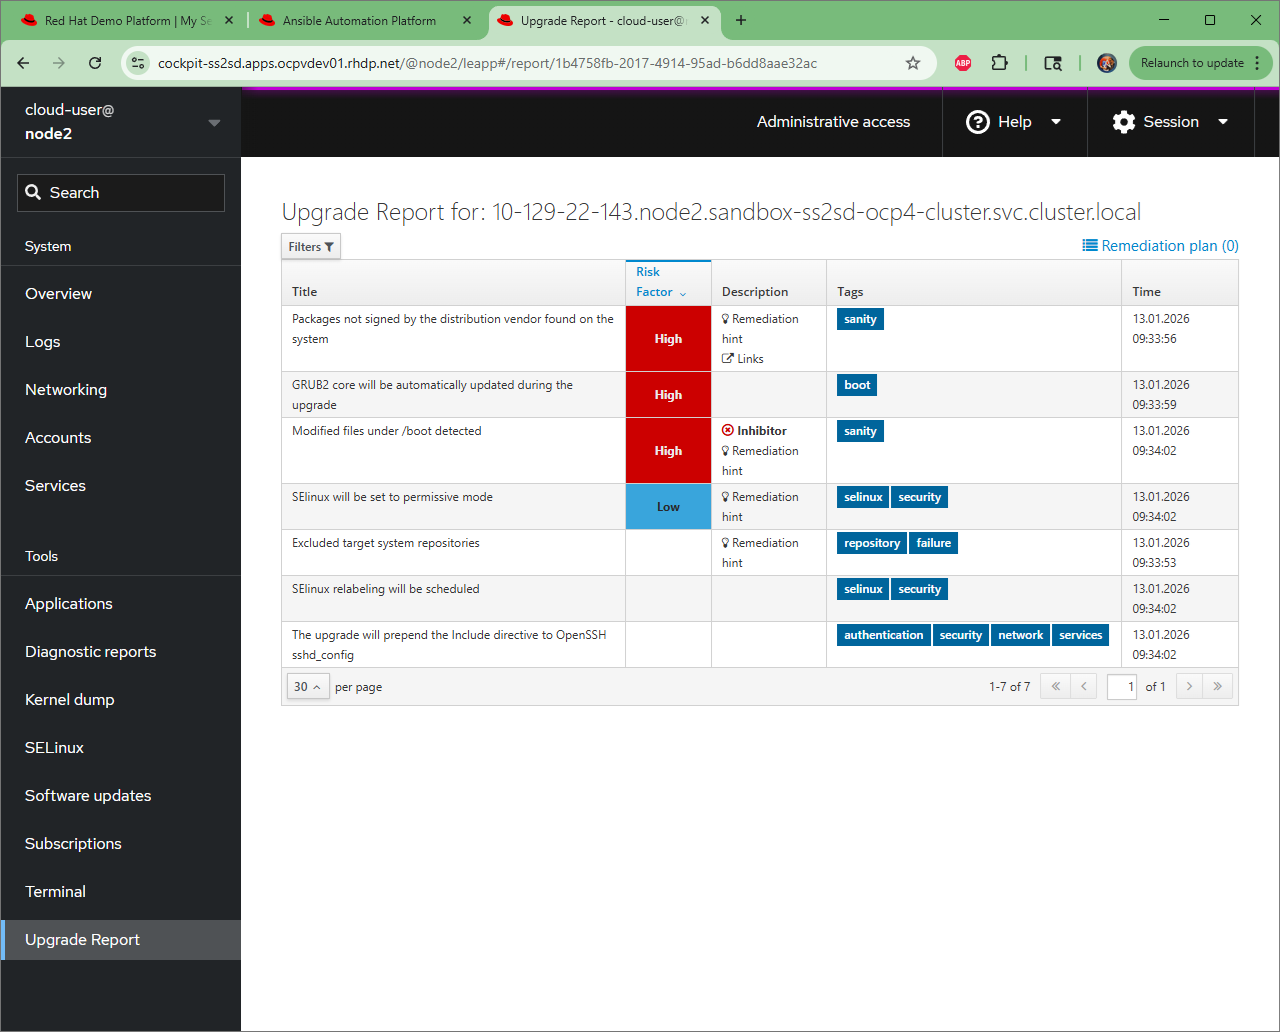The image size is (1280, 1032).
Task: Open Accounts in the sidebar
Action: [x=121, y=438]
